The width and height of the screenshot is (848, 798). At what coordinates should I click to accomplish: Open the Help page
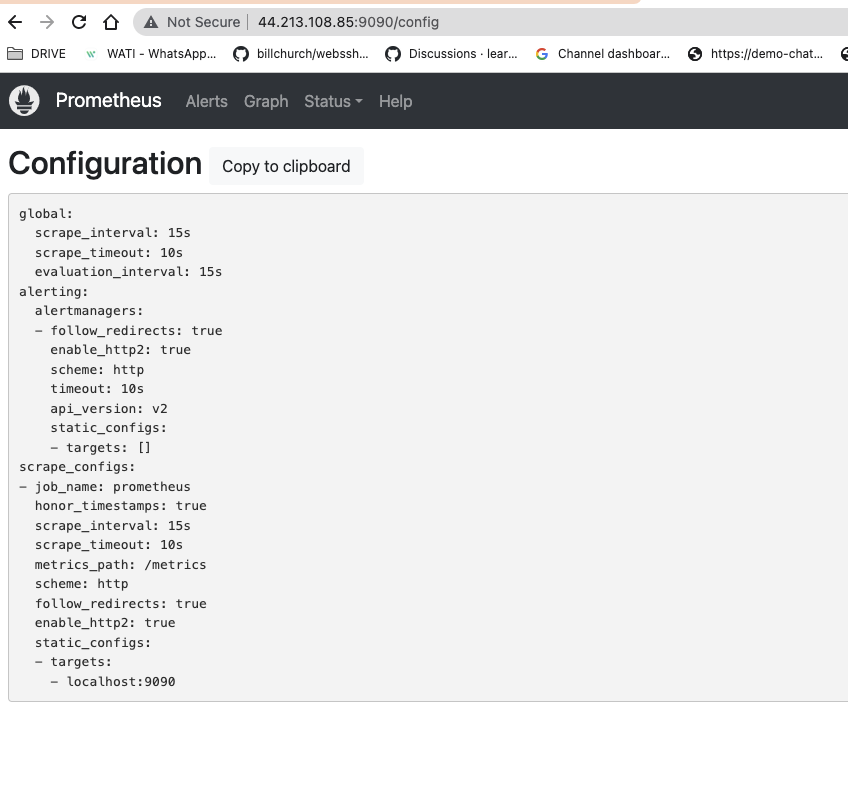pos(395,101)
